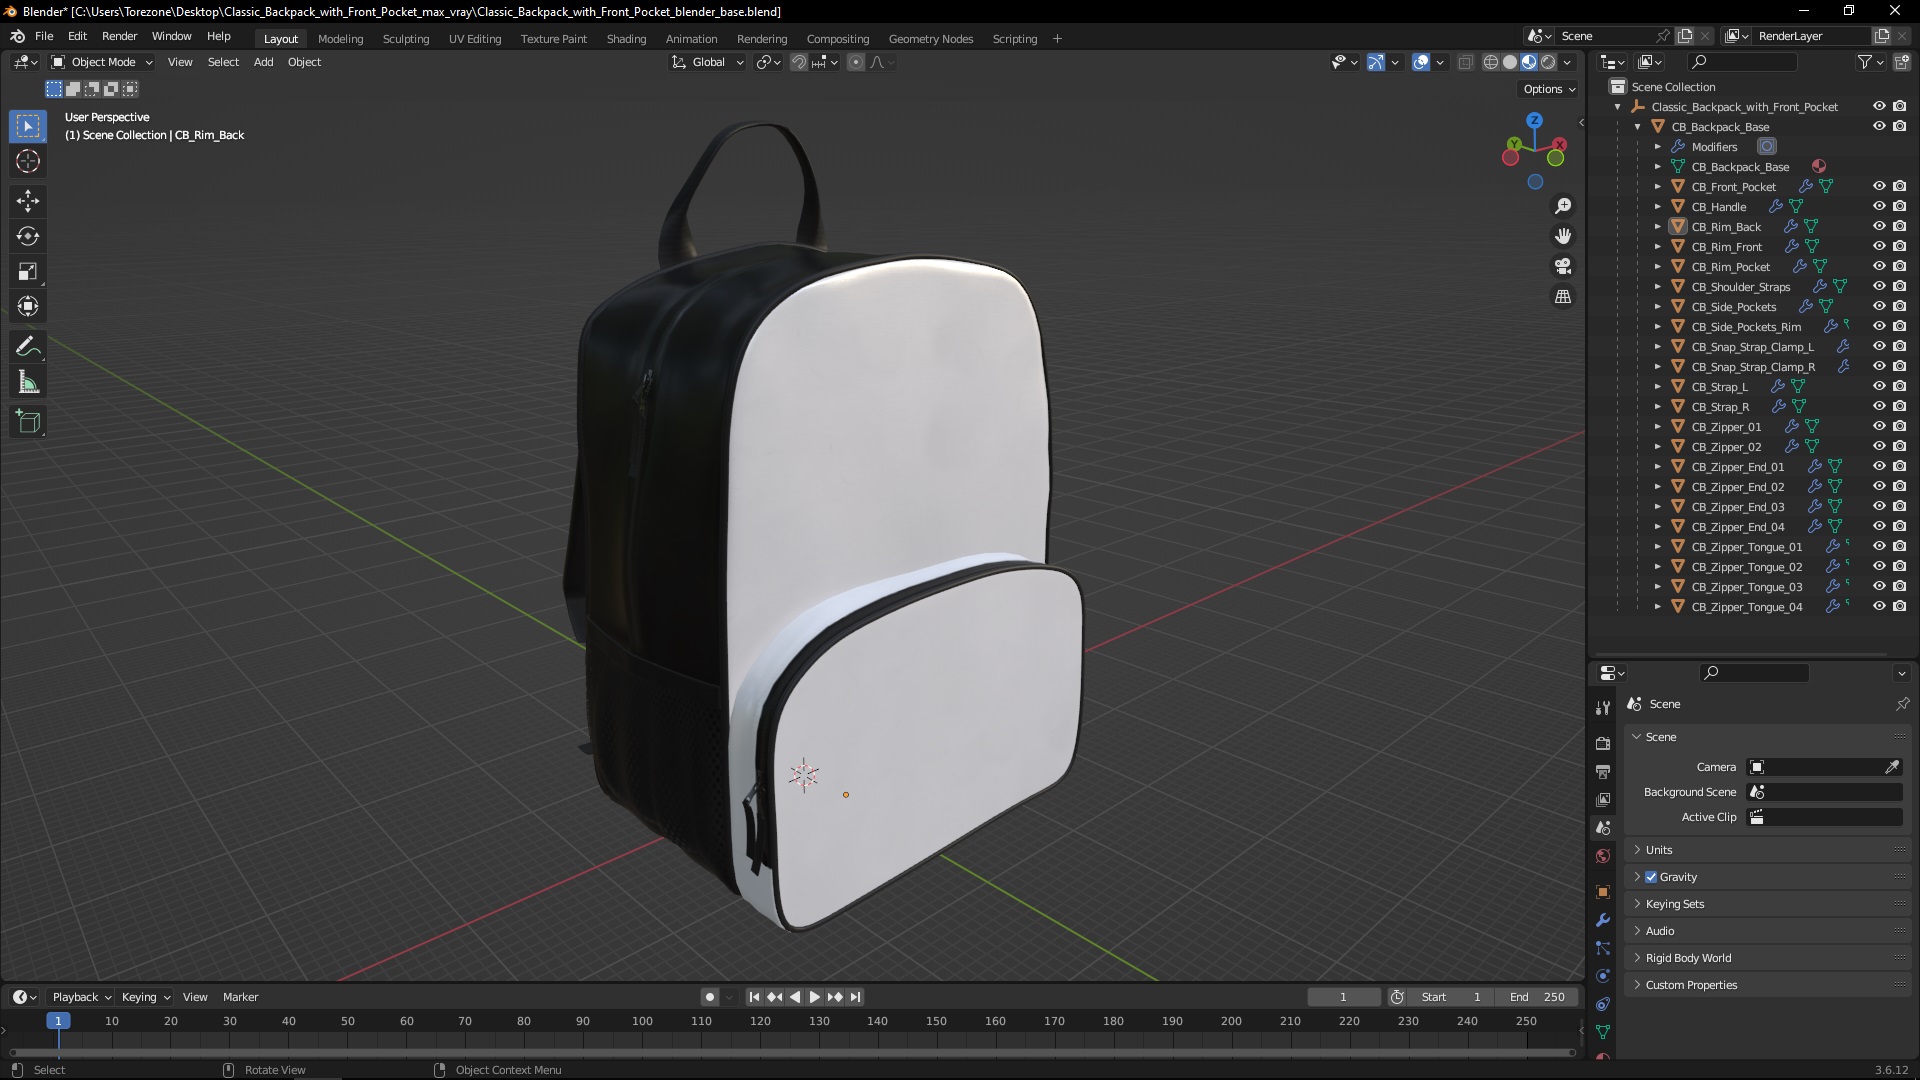Click the End frame field
This screenshot has width=1920, height=1080.
point(1536,997)
